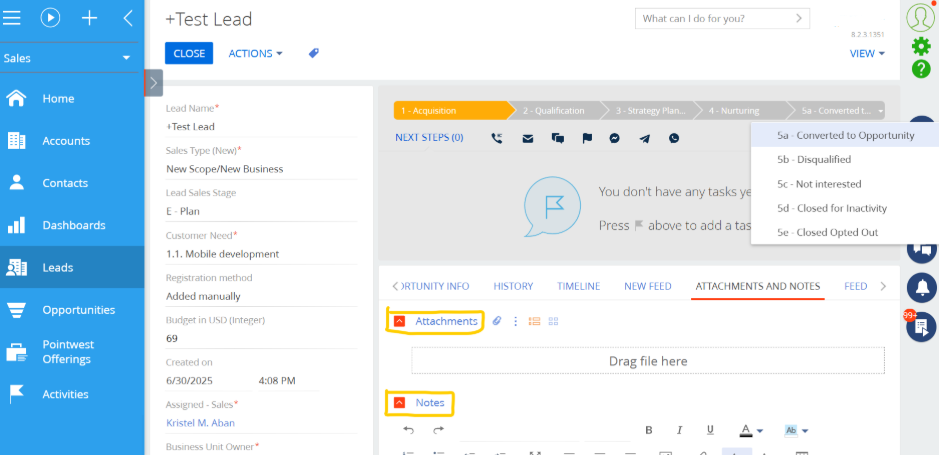Image resolution: width=939 pixels, height=456 pixels.
Task: Click the What can I do for you search box
Action: (x=722, y=19)
